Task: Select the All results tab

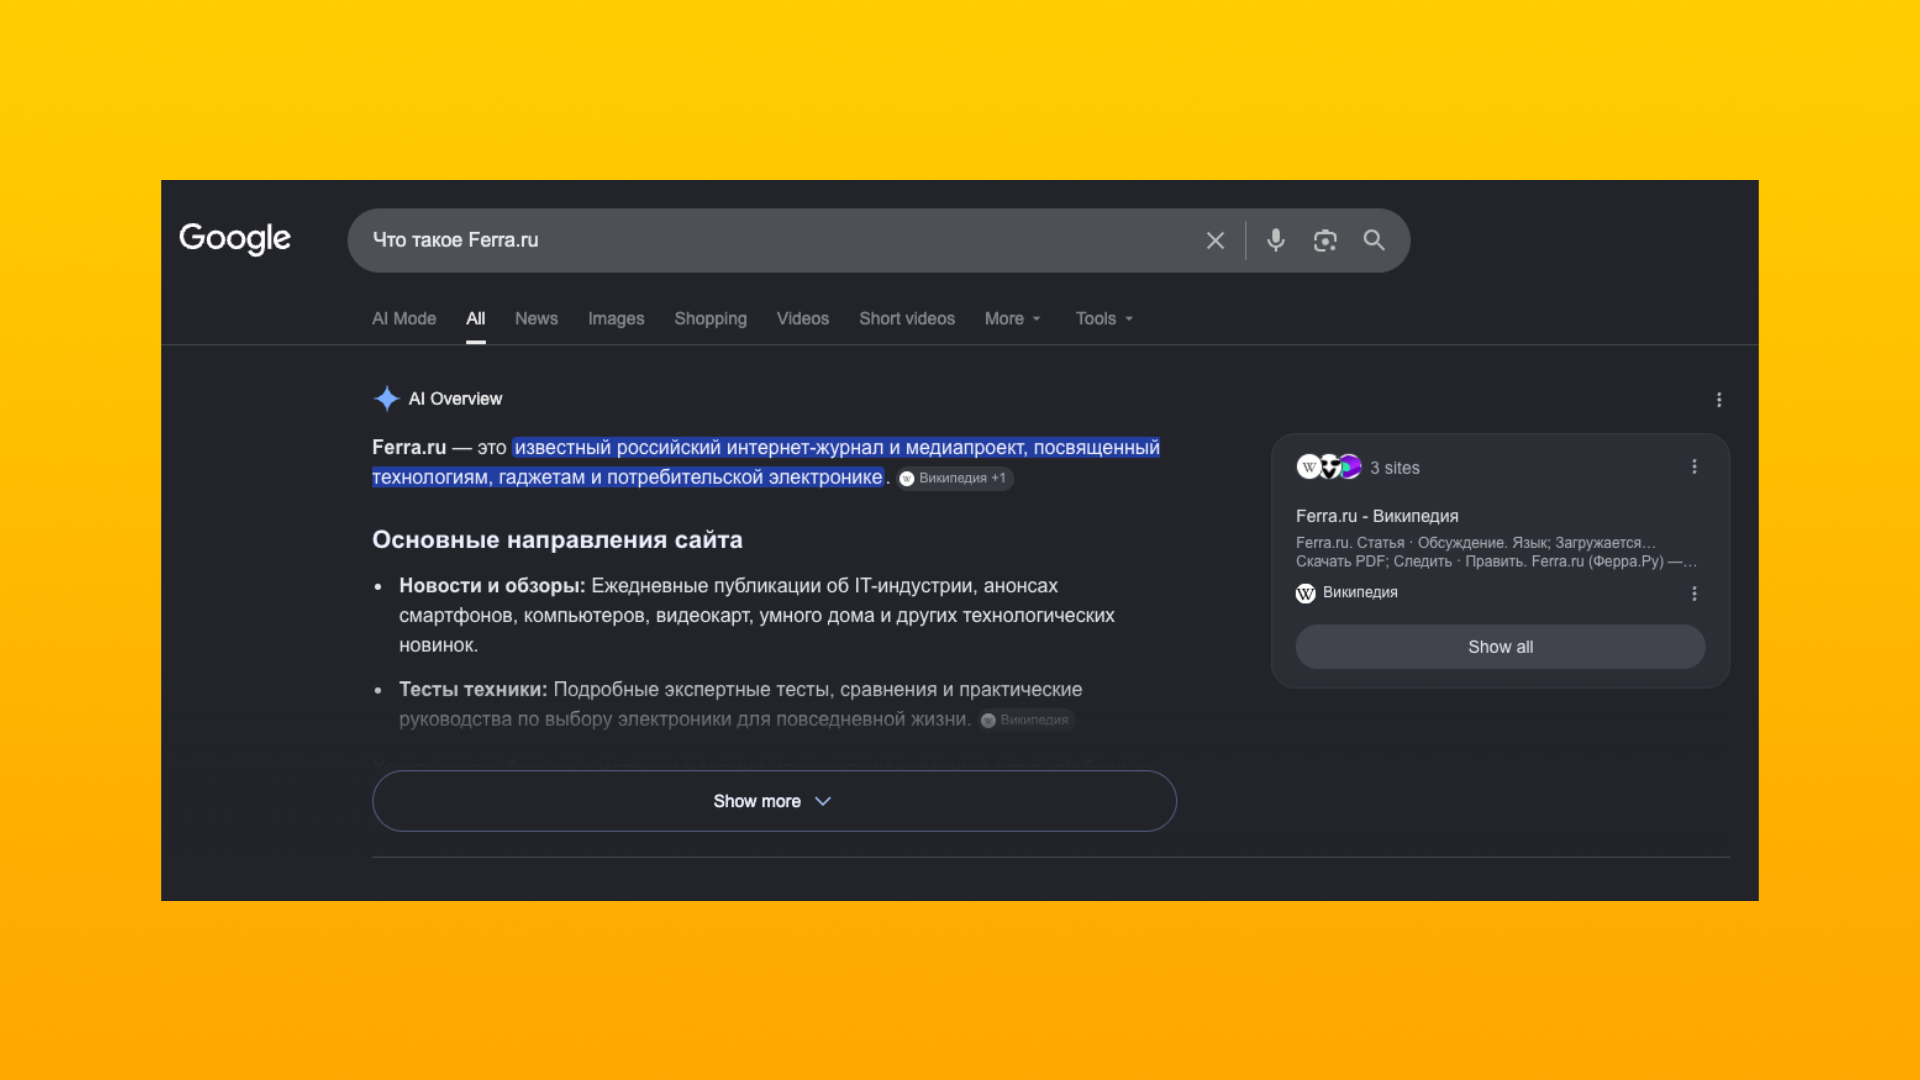Action: (475, 318)
